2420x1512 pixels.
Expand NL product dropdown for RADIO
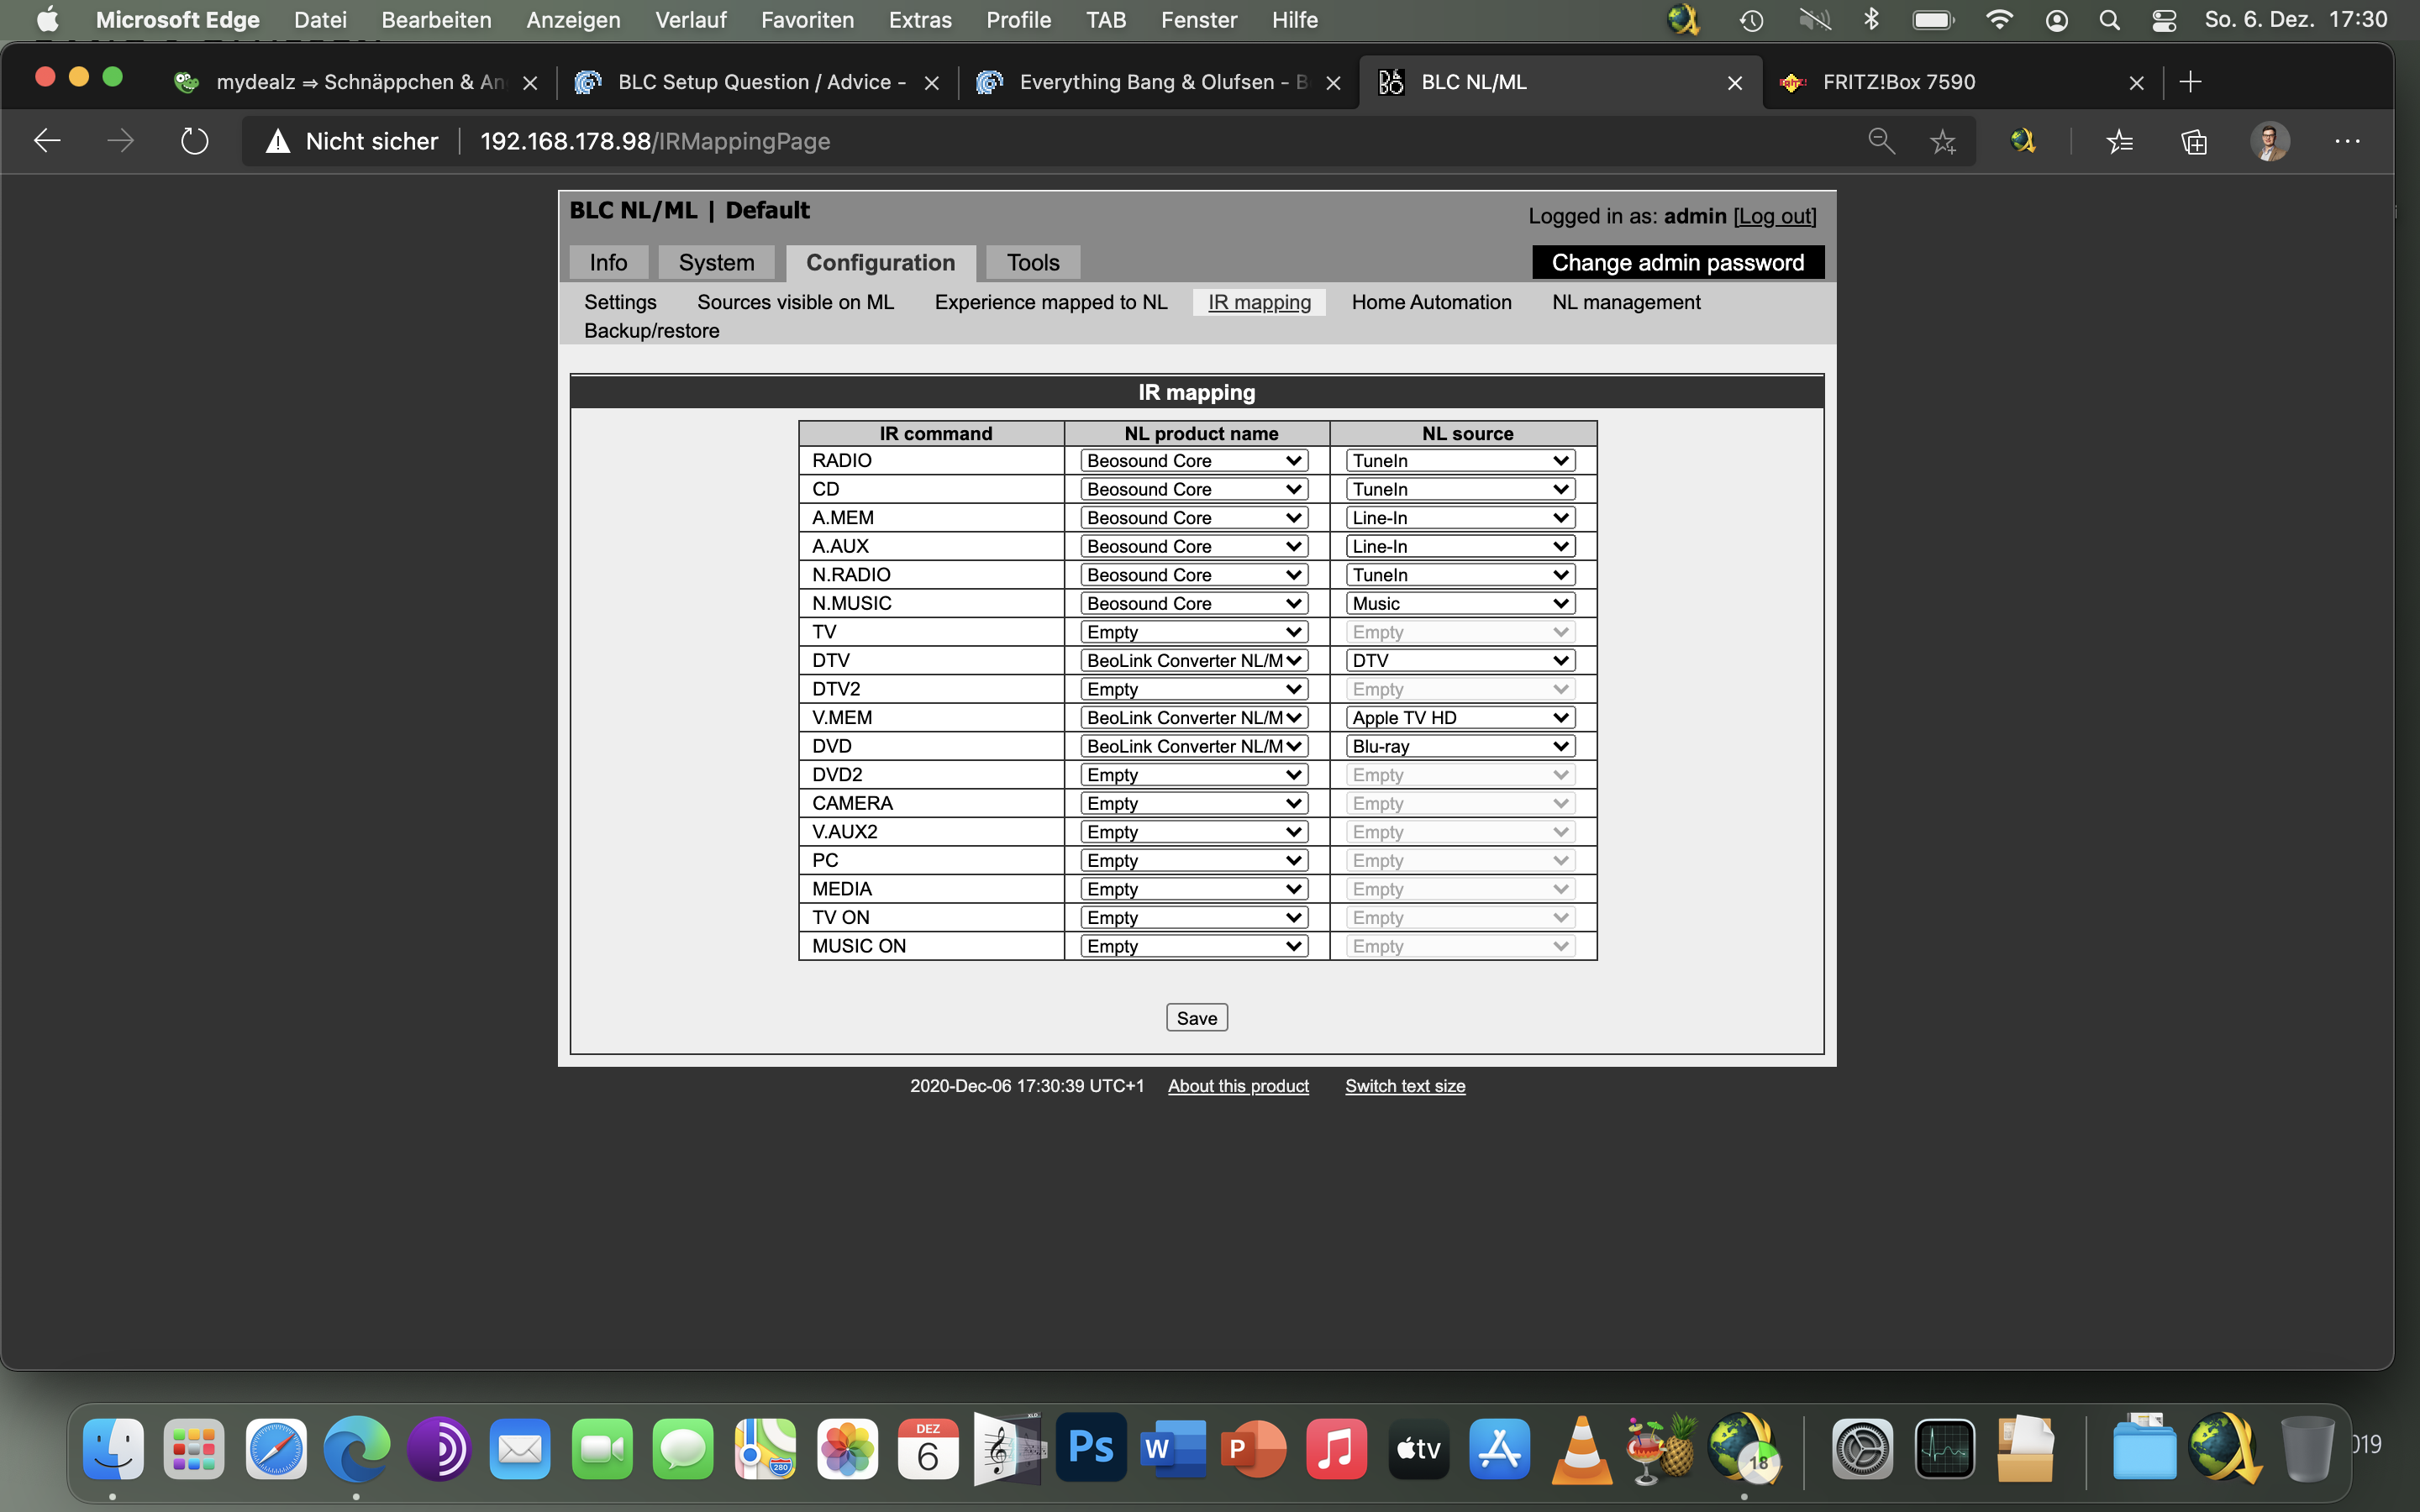pyautogui.click(x=1194, y=460)
